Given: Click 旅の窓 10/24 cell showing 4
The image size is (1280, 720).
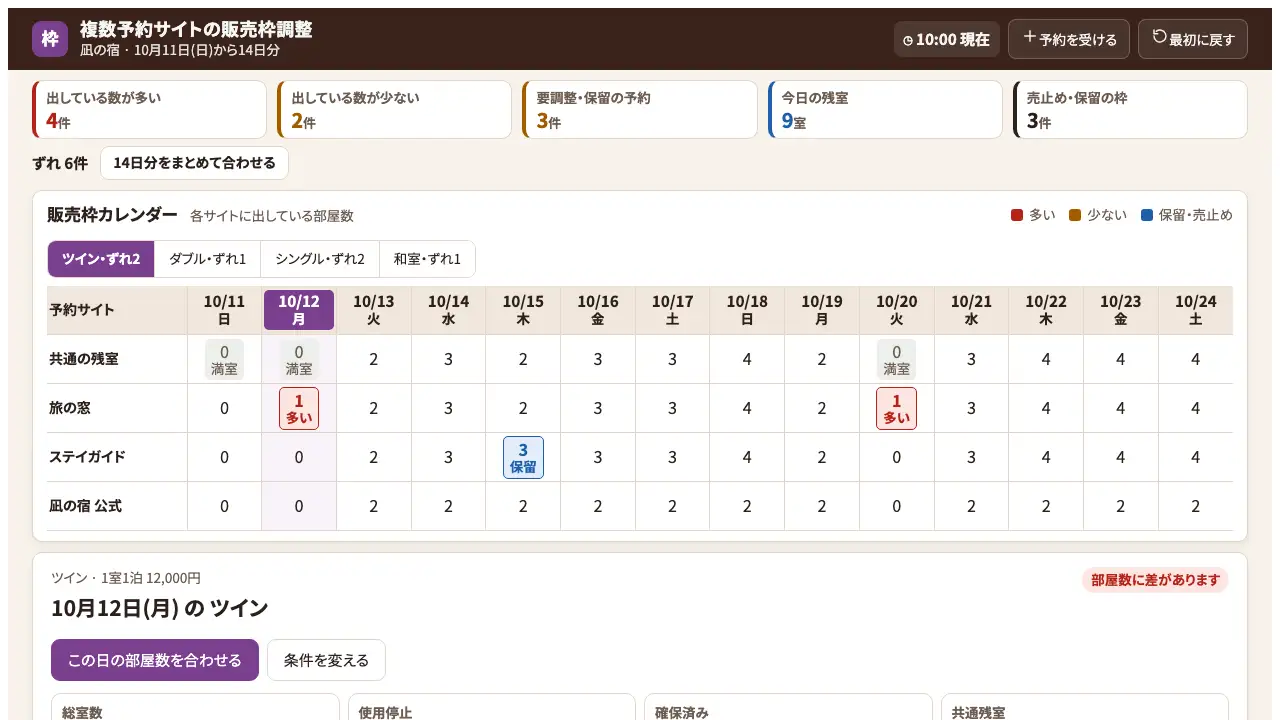Looking at the screenshot, I should point(1196,408).
